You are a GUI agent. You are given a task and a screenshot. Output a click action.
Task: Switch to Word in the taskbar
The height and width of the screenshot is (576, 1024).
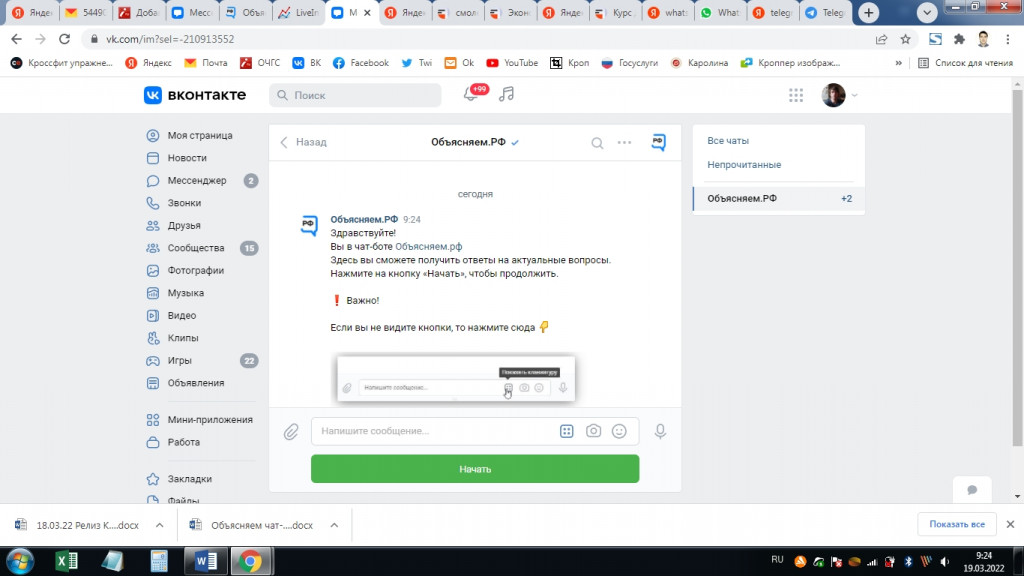205,561
